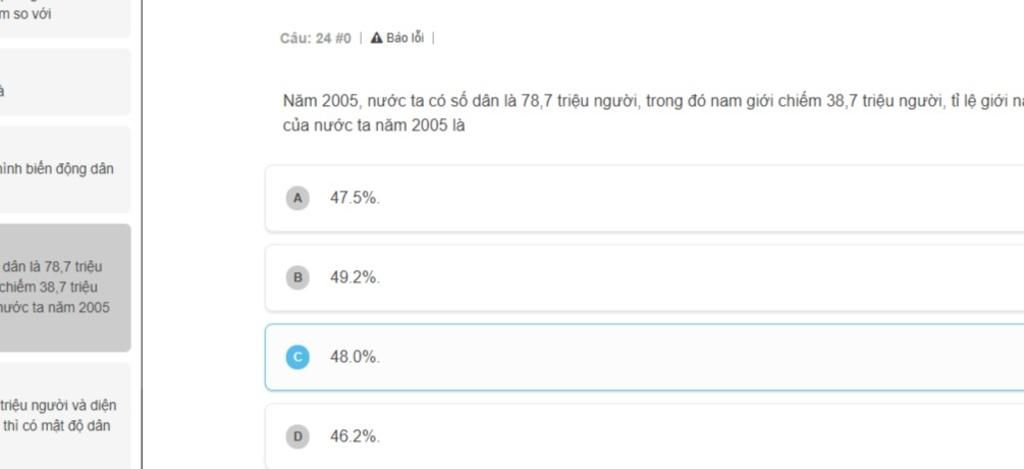The height and width of the screenshot is (469, 1024).
Task: Select the answer text 47.5%
Action: tap(355, 198)
